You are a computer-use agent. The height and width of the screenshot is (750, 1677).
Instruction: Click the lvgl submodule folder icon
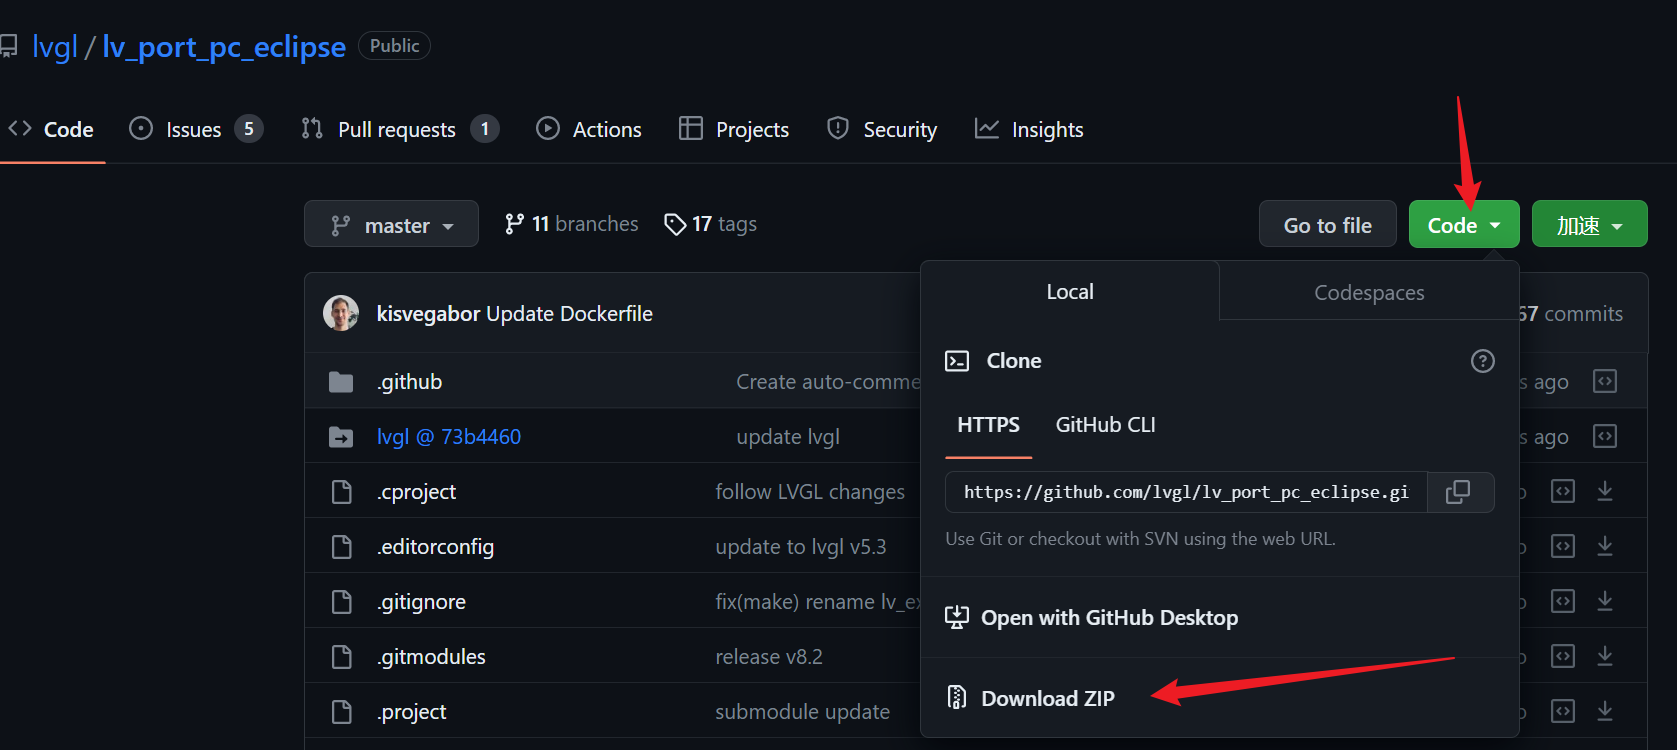341,437
